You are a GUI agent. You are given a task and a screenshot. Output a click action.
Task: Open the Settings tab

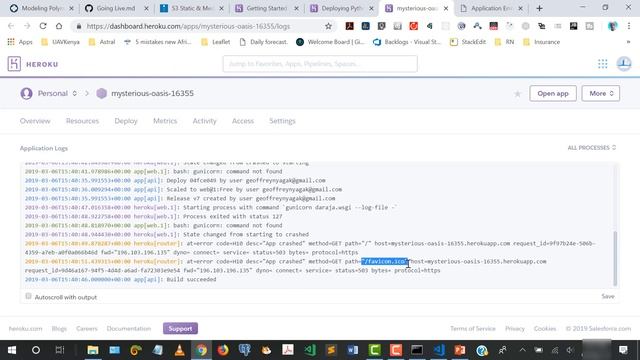pos(282,121)
